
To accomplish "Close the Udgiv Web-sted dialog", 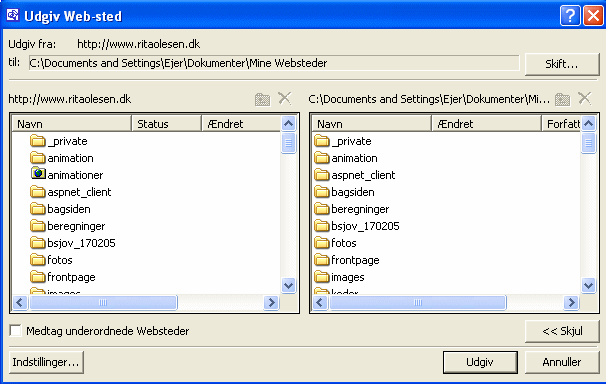I will point(594,16).
